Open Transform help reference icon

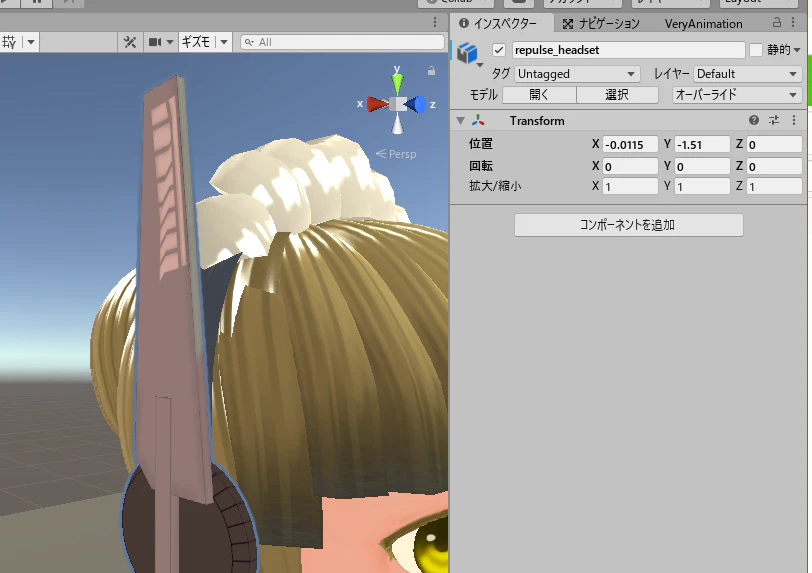754,120
